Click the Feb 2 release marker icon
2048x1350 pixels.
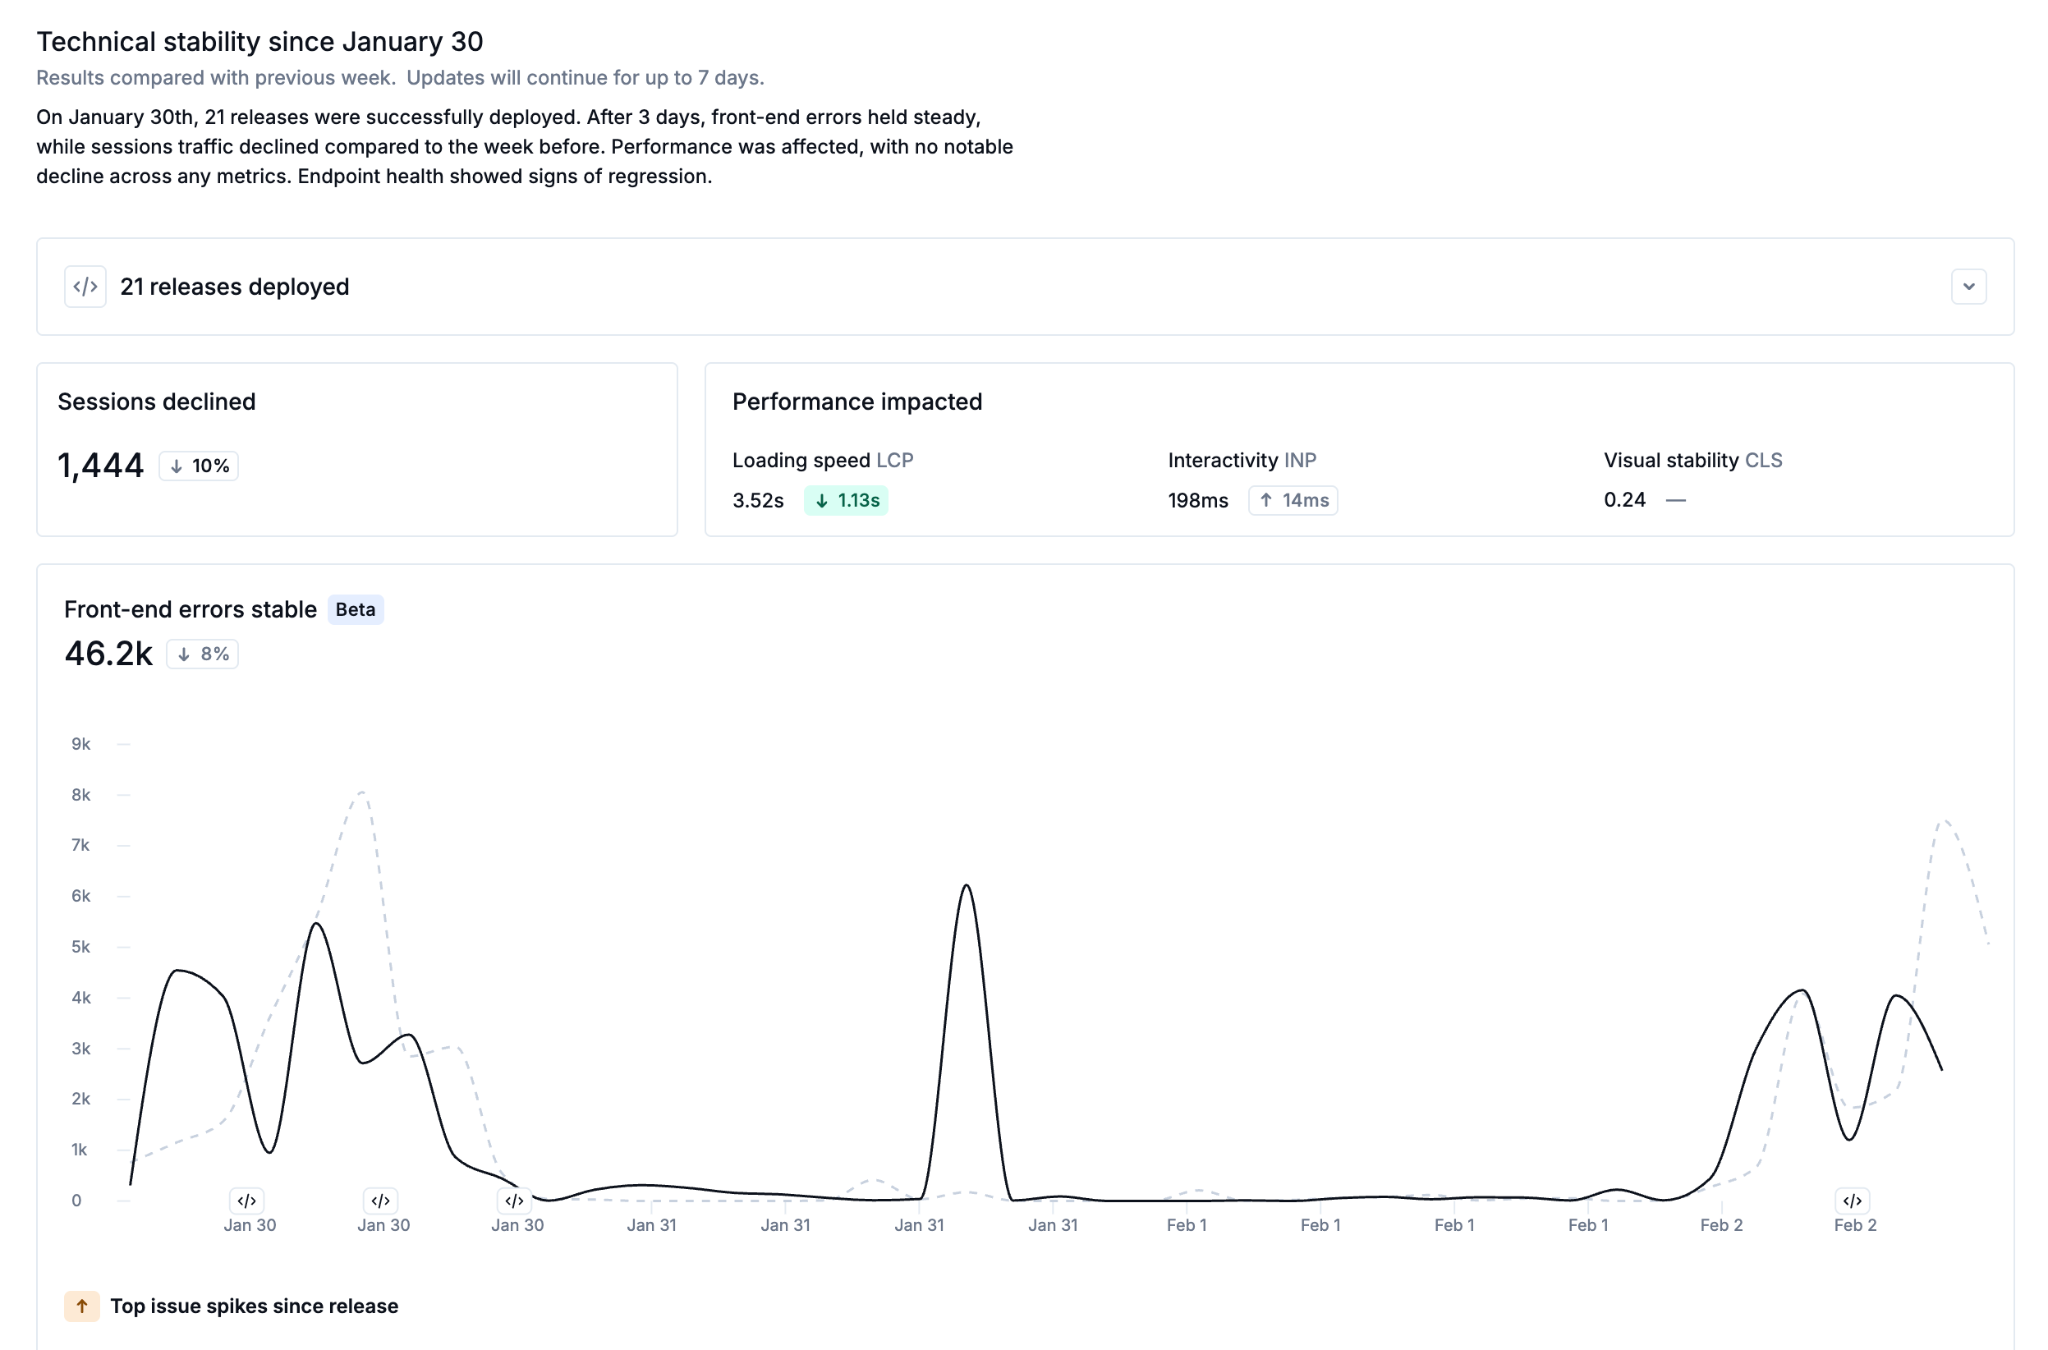1852,1200
